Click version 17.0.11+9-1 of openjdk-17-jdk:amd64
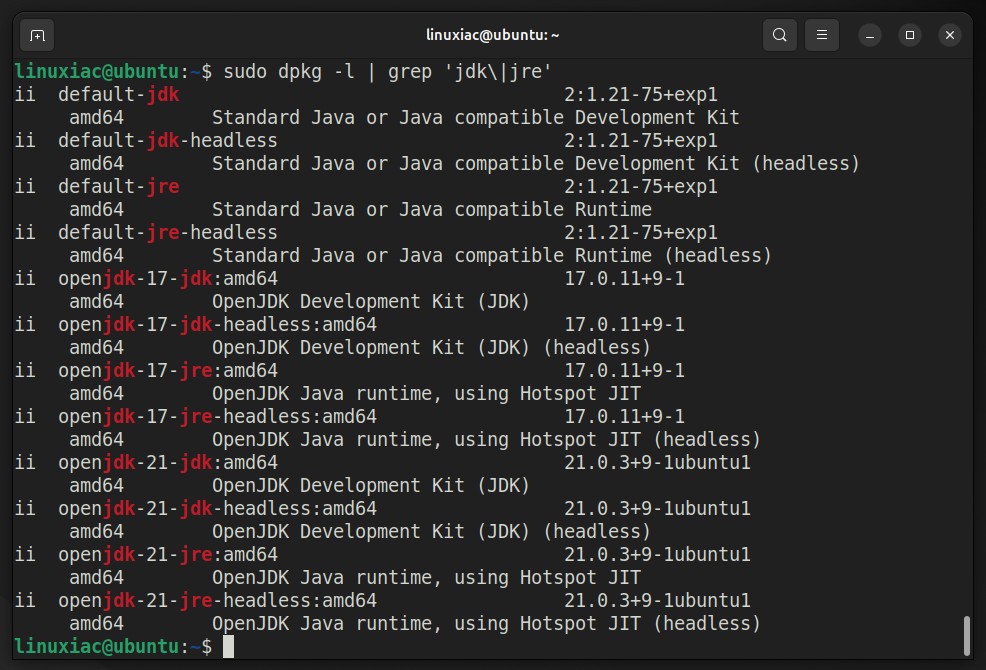 [624, 279]
